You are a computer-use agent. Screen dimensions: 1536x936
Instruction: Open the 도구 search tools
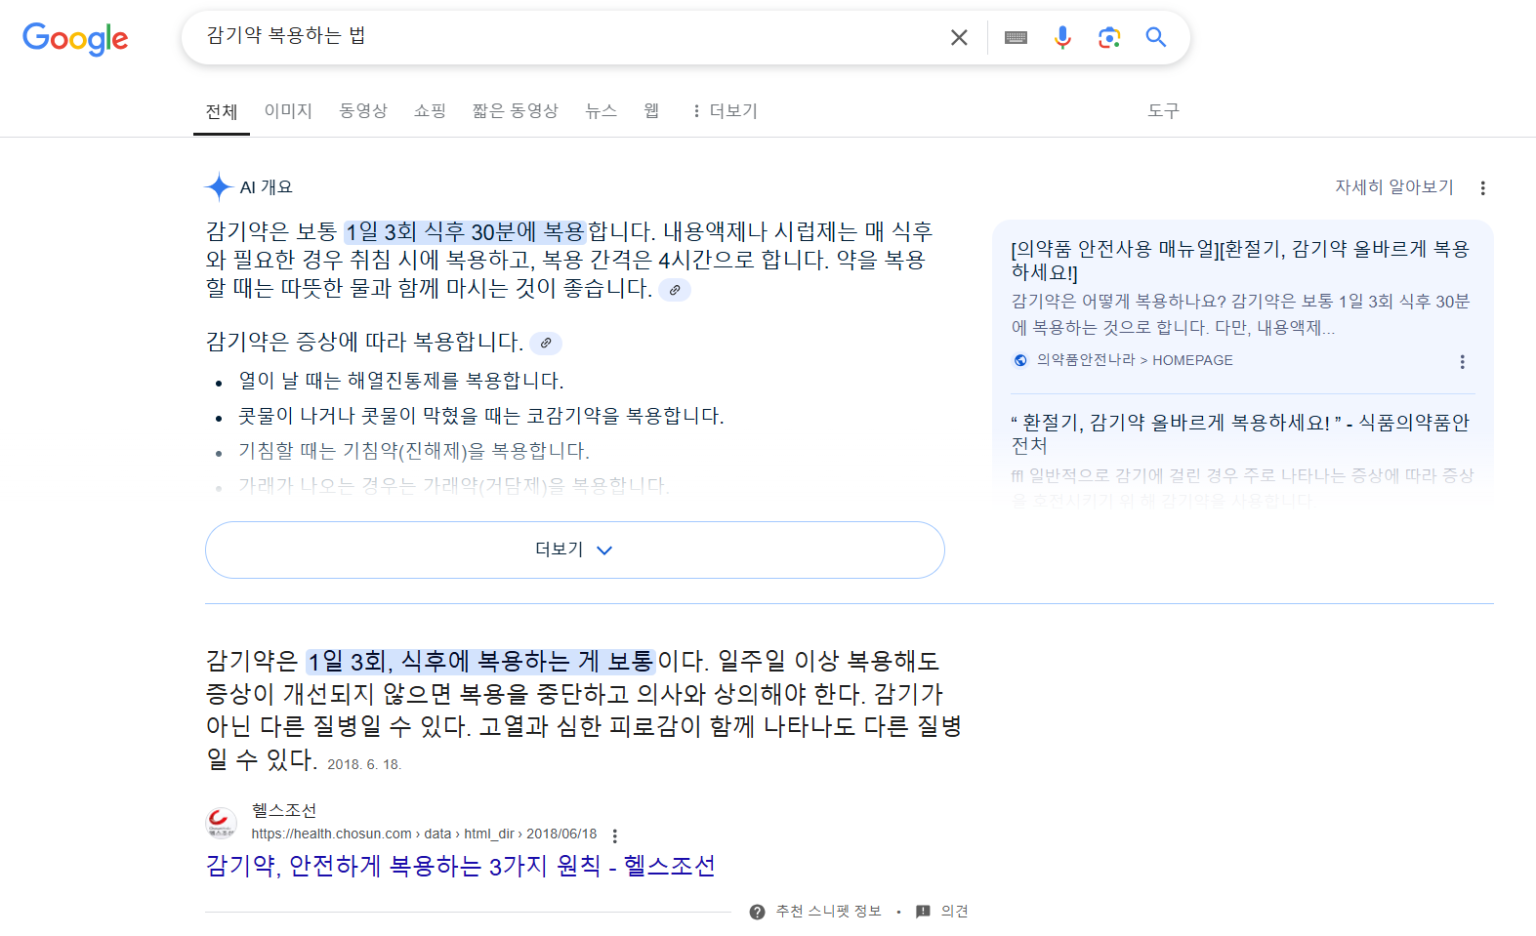tap(1164, 111)
